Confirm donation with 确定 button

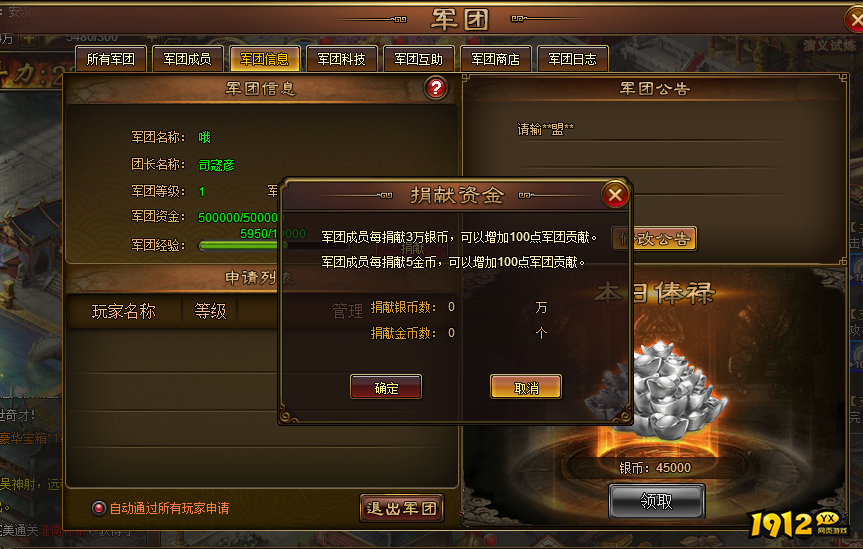[x=386, y=387]
